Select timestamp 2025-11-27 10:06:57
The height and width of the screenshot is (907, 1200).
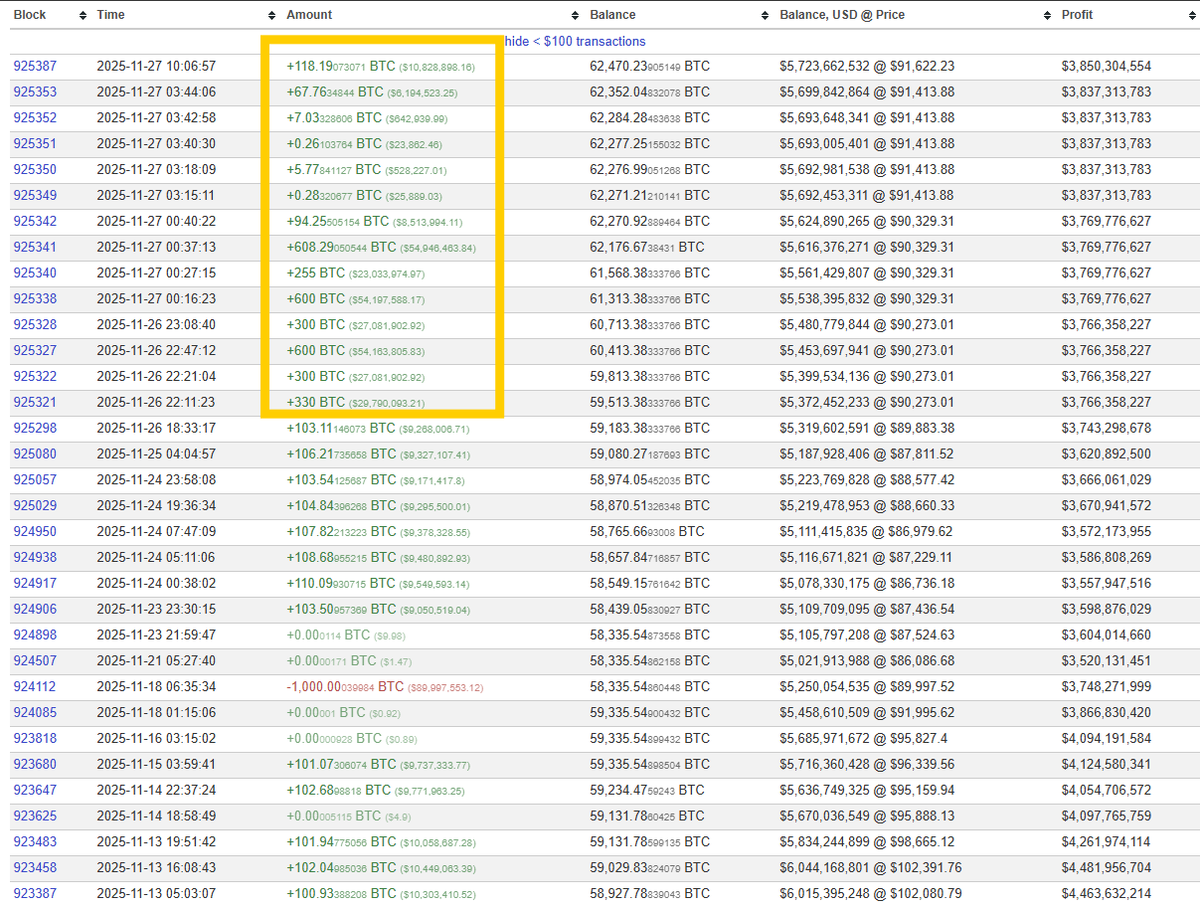click(156, 66)
